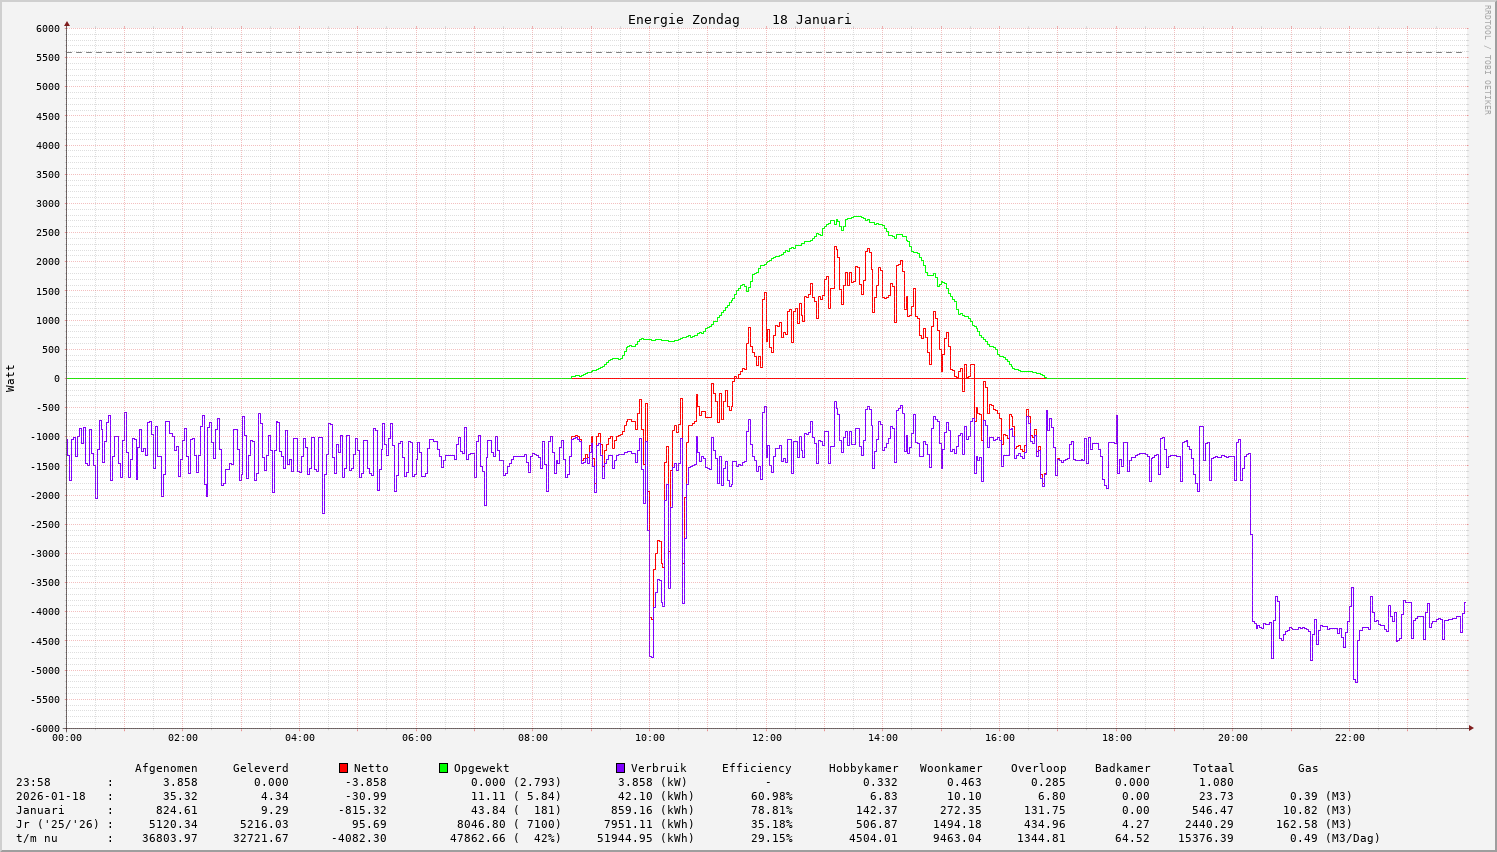Select the chart title Energie Zondag 18 Januari
Viewport: 1497px width, 852px height.
739,20
